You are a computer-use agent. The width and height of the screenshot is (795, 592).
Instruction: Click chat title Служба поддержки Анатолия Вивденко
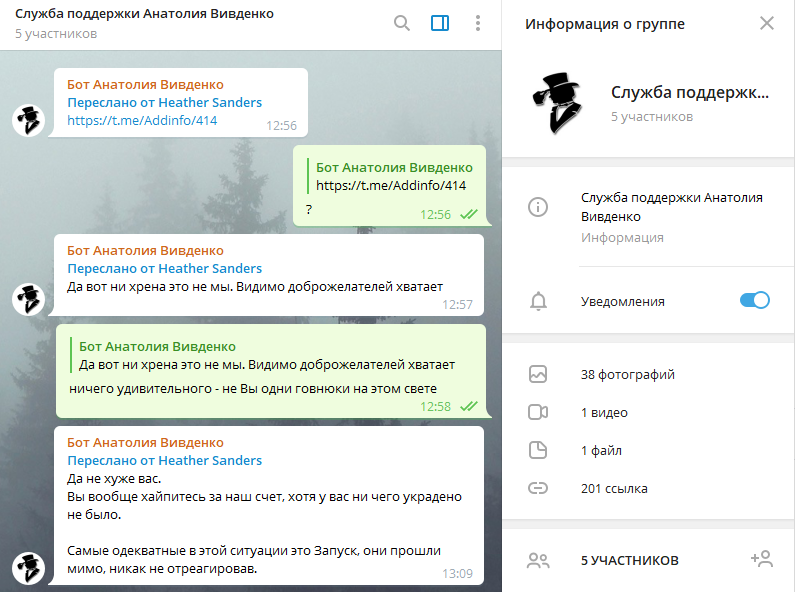tap(144, 14)
